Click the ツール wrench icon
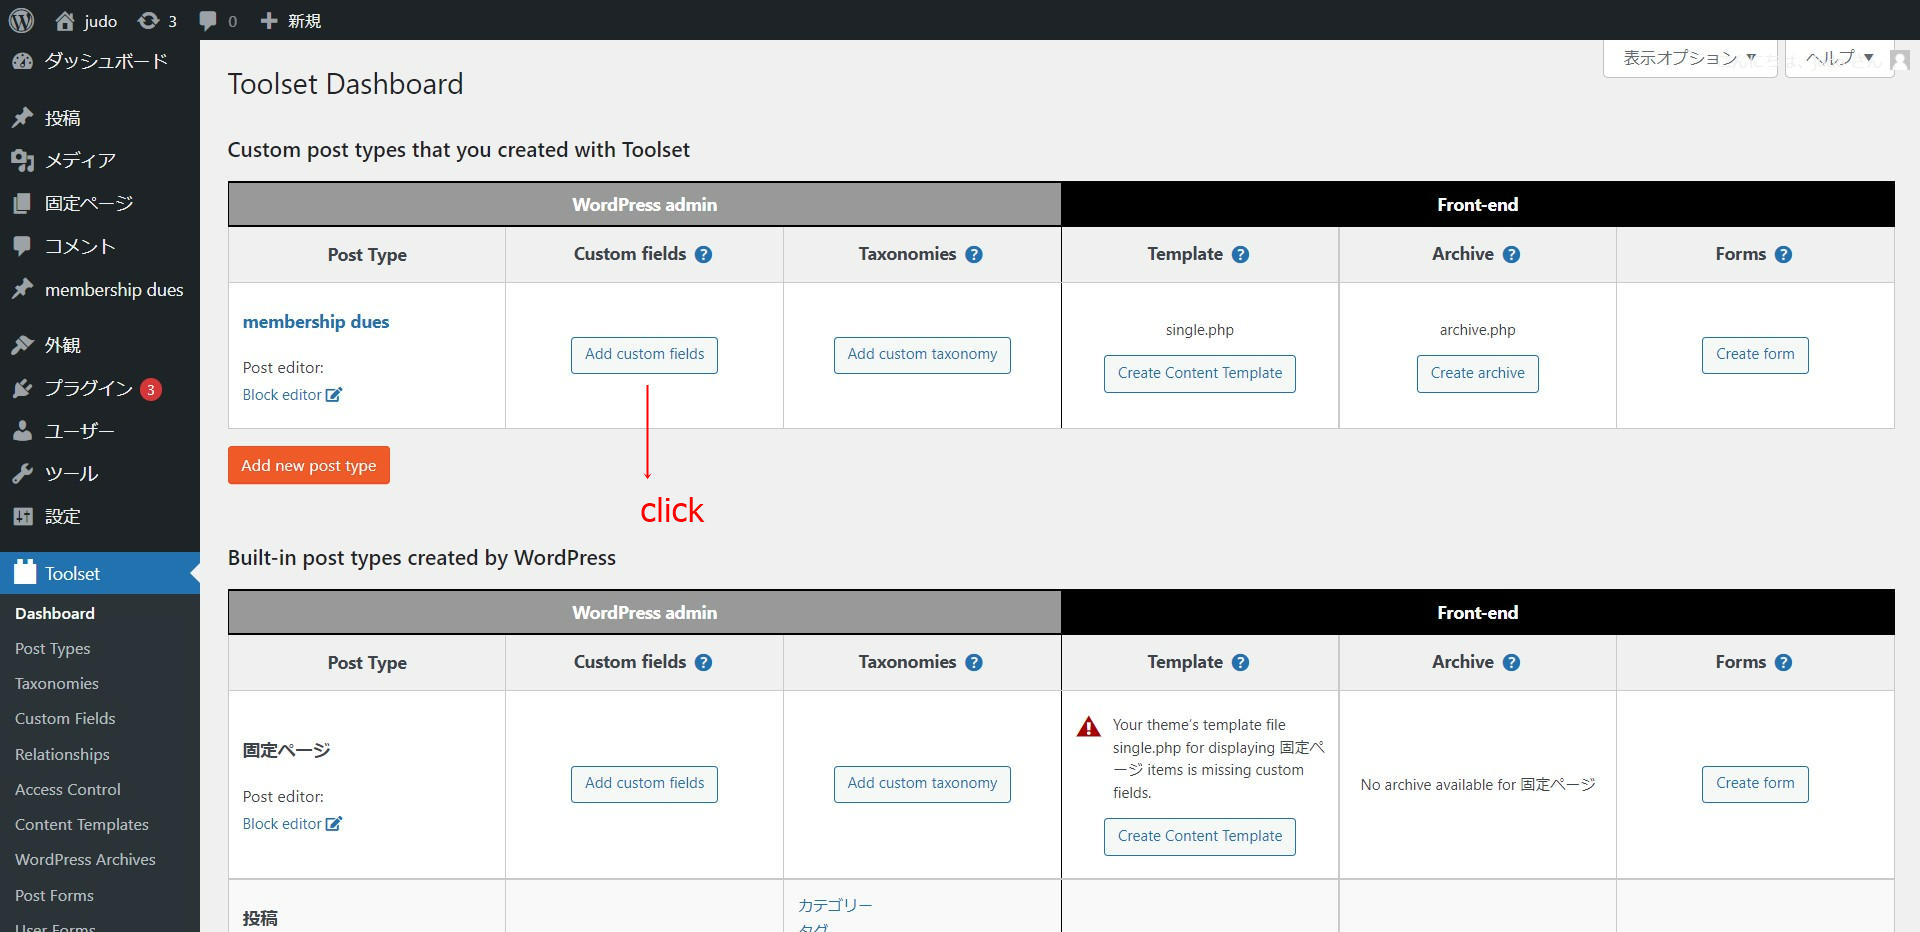Screen dimensions: 1920x932 [23, 474]
